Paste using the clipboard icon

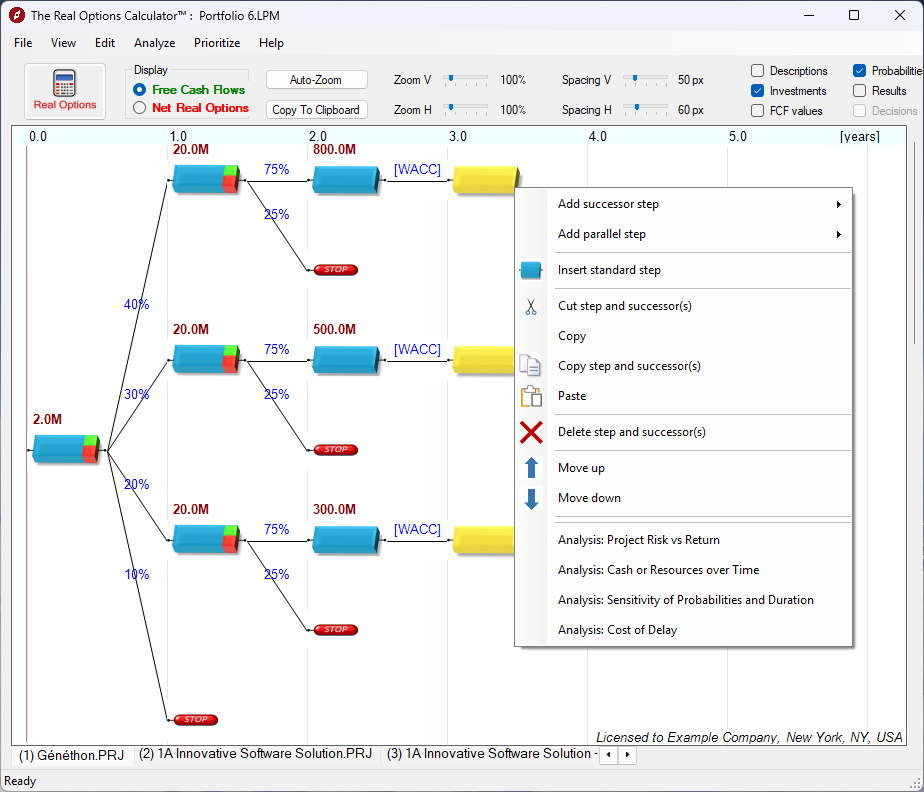(x=530, y=396)
